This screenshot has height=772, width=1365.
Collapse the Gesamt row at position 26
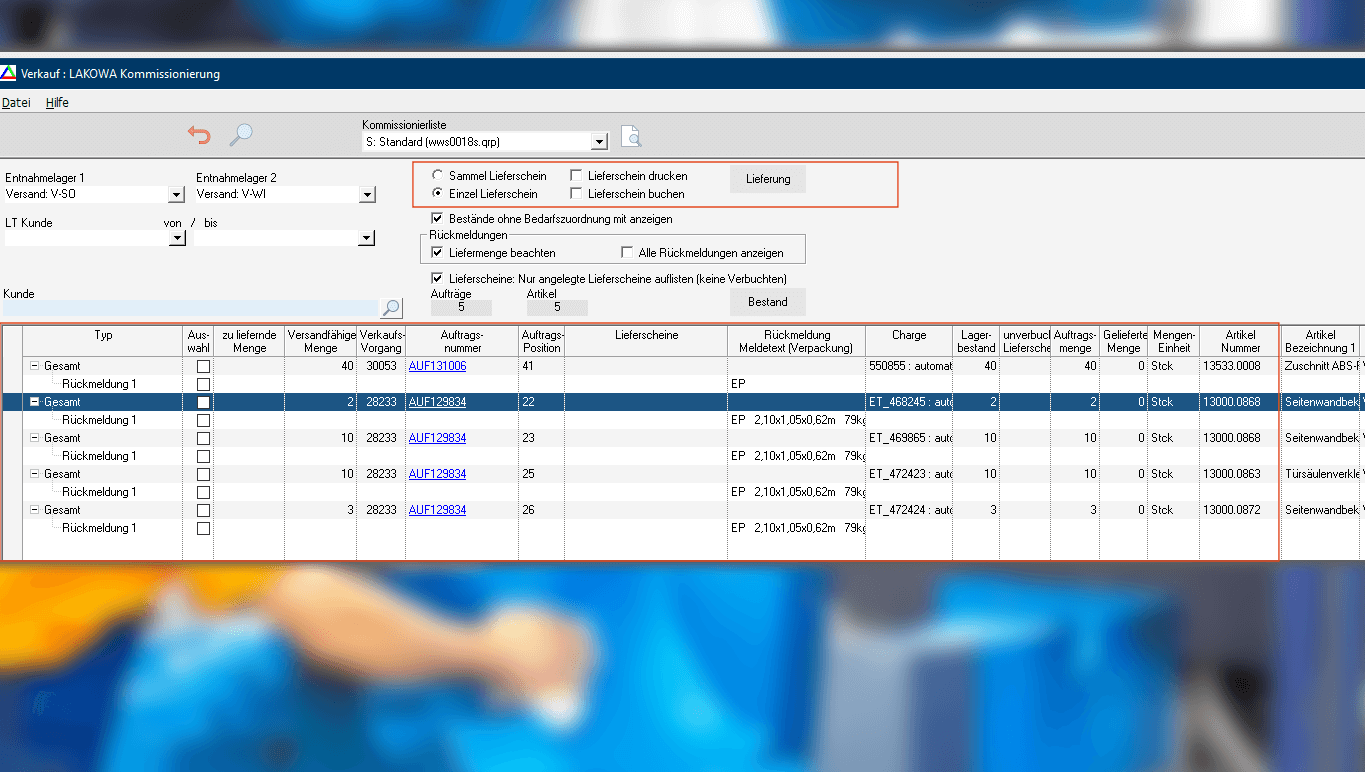pos(35,510)
